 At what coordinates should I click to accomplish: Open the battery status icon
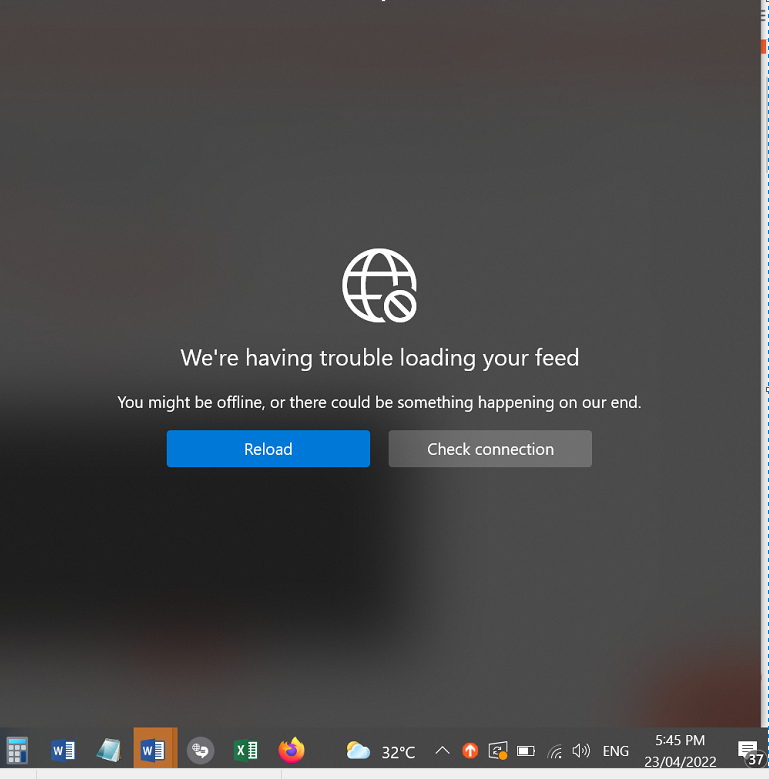[526, 751]
